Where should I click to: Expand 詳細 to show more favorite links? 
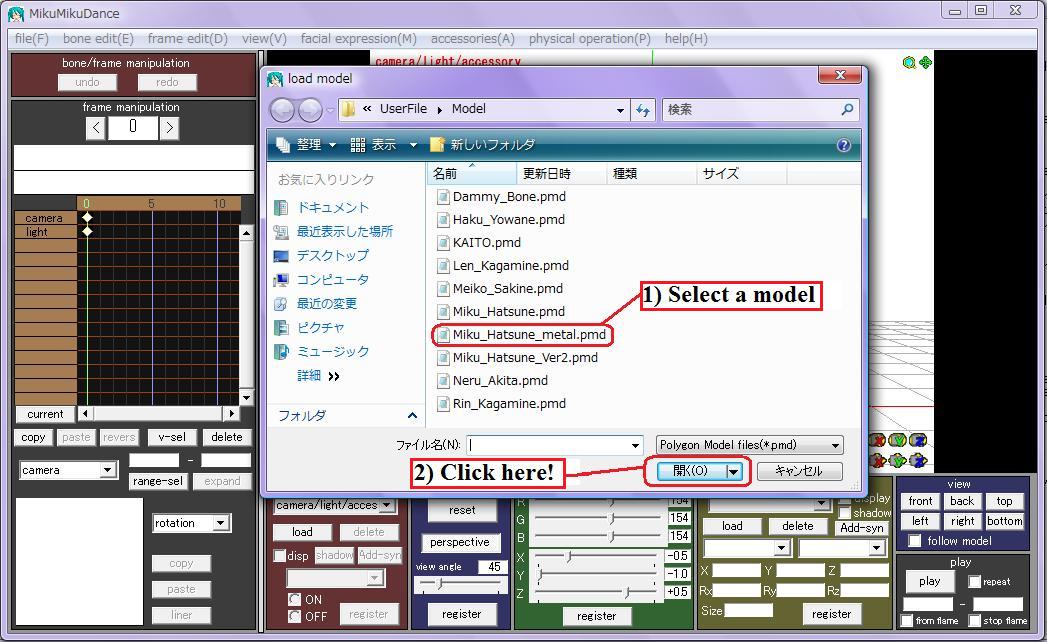point(319,376)
